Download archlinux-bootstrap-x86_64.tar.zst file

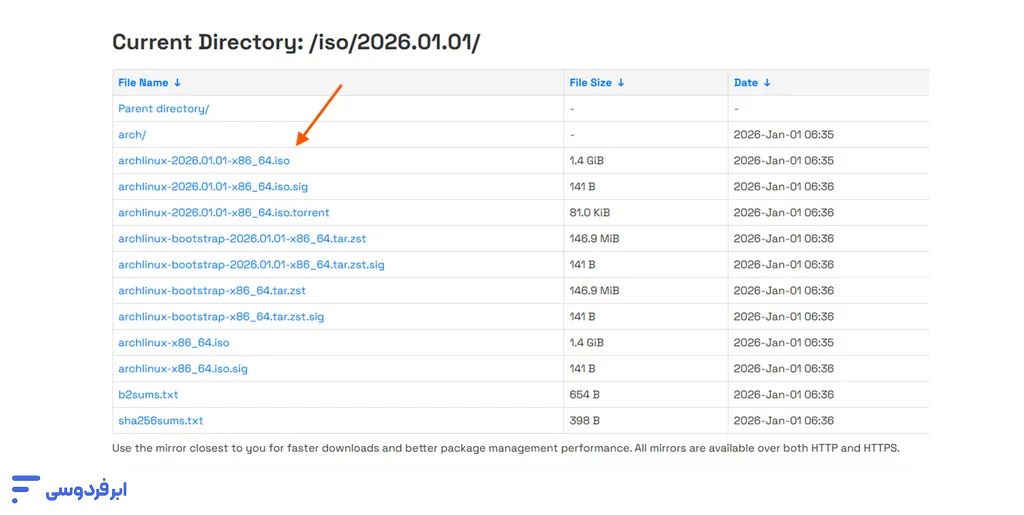point(212,290)
